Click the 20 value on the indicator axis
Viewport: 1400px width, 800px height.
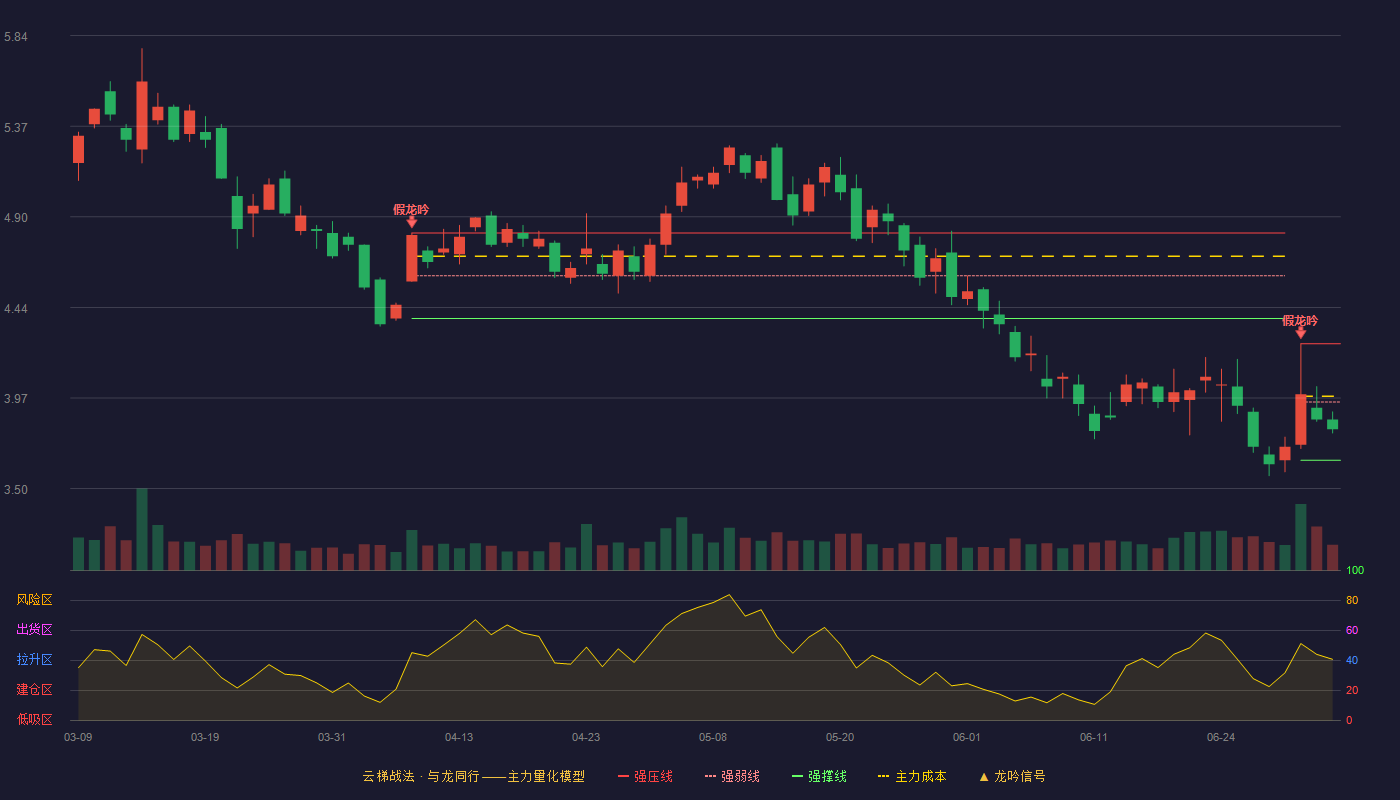click(1352, 690)
